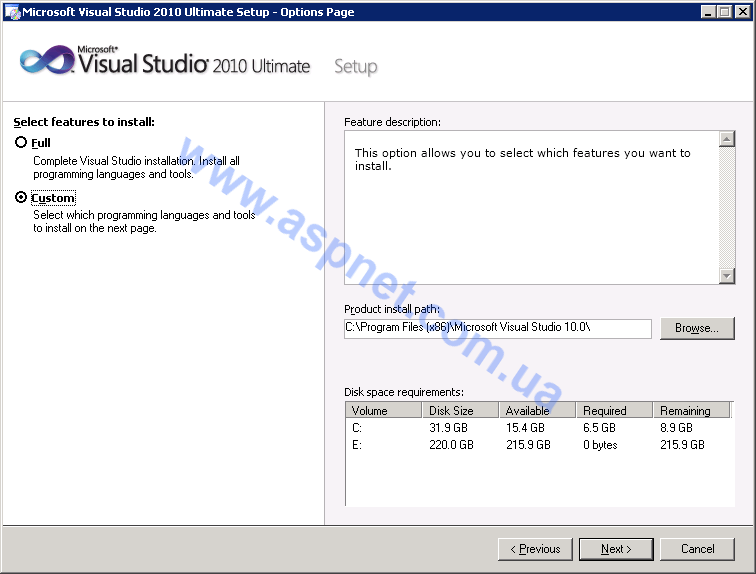Click the 8.9 GB remaining cell
This screenshot has width=756, height=574.
676,428
